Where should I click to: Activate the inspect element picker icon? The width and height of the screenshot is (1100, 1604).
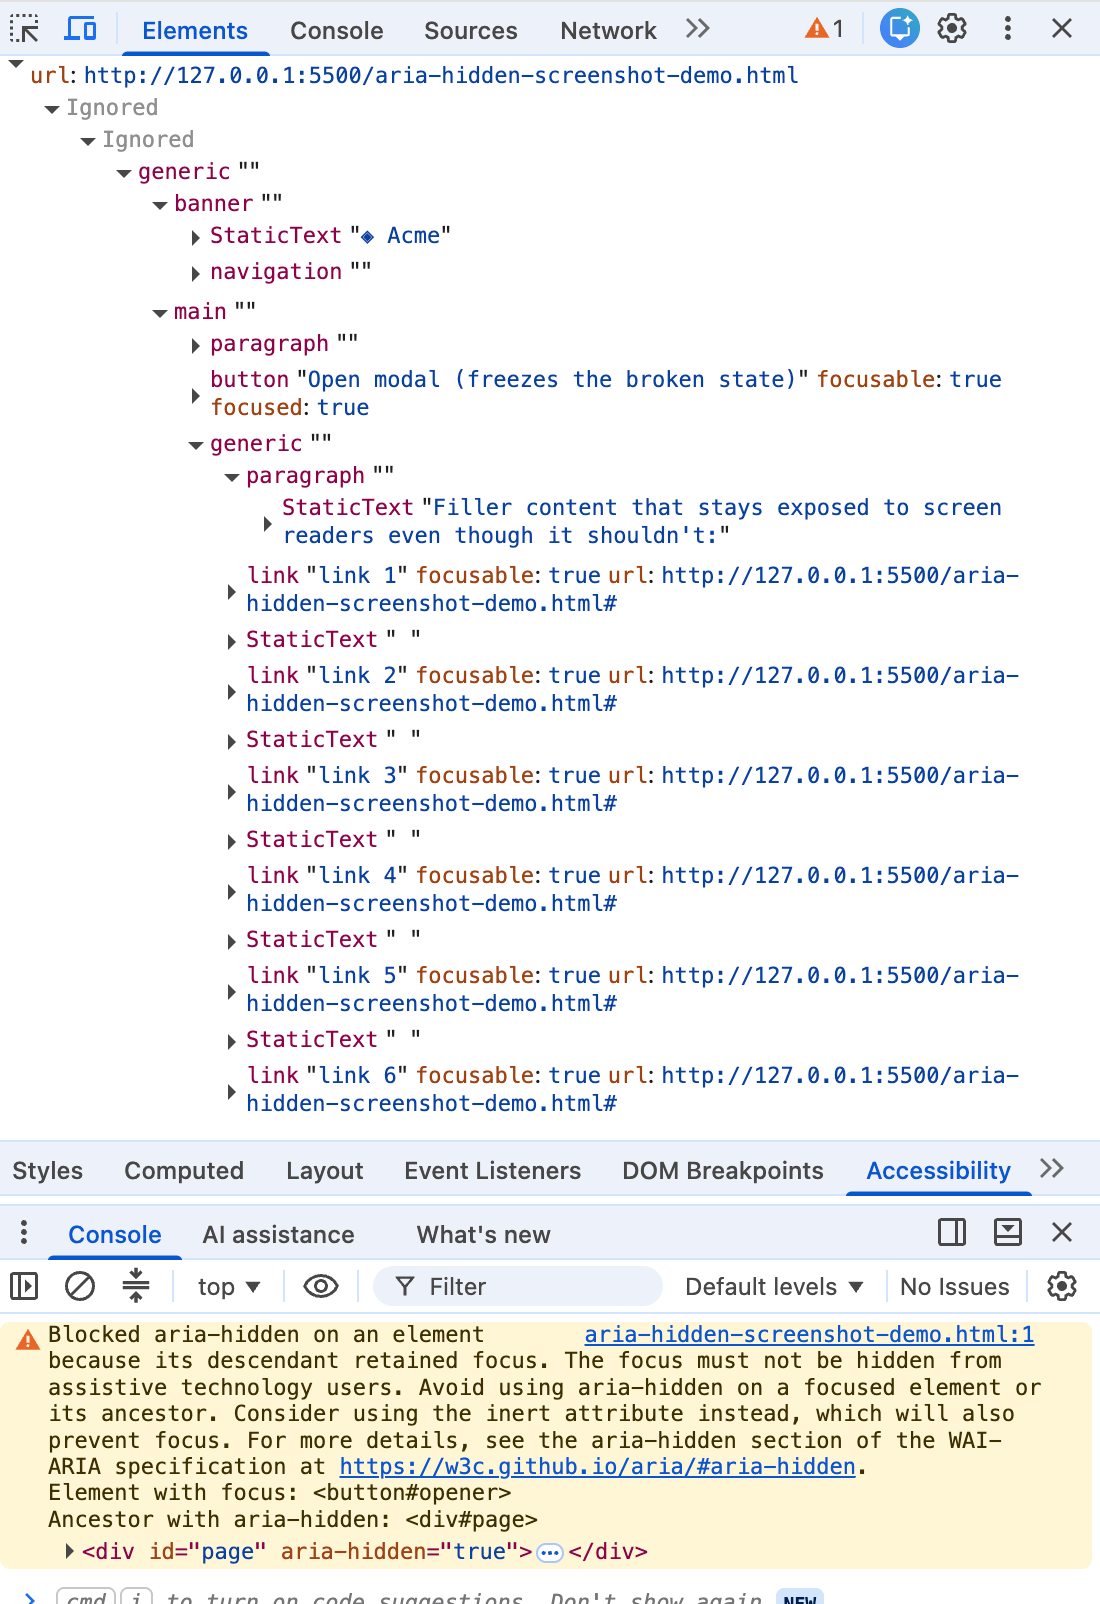tap(24, 29)
